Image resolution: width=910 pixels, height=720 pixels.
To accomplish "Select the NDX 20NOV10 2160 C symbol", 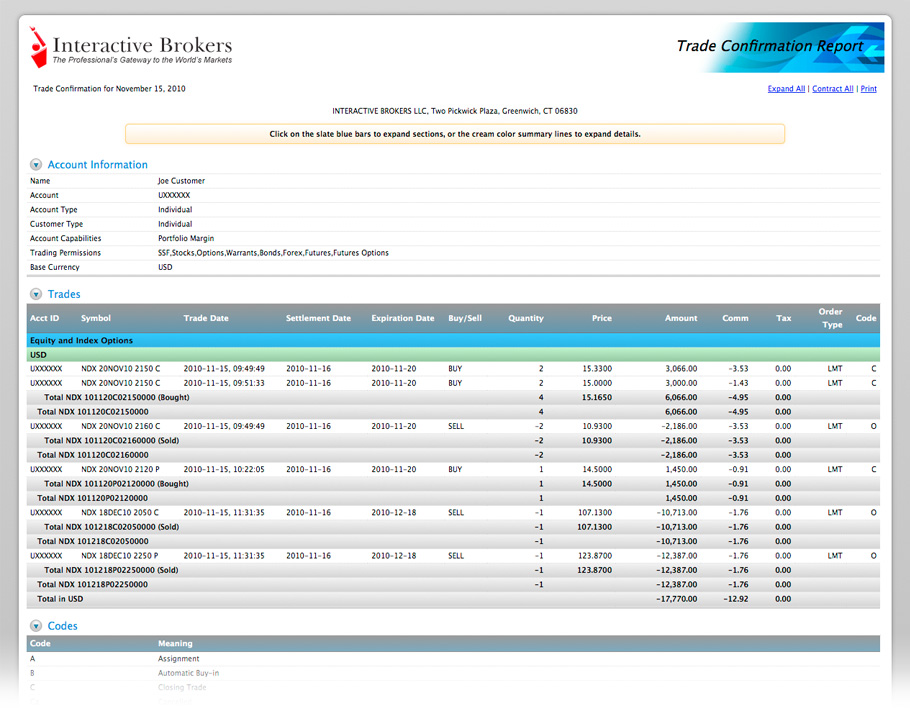I will (120, 426).
